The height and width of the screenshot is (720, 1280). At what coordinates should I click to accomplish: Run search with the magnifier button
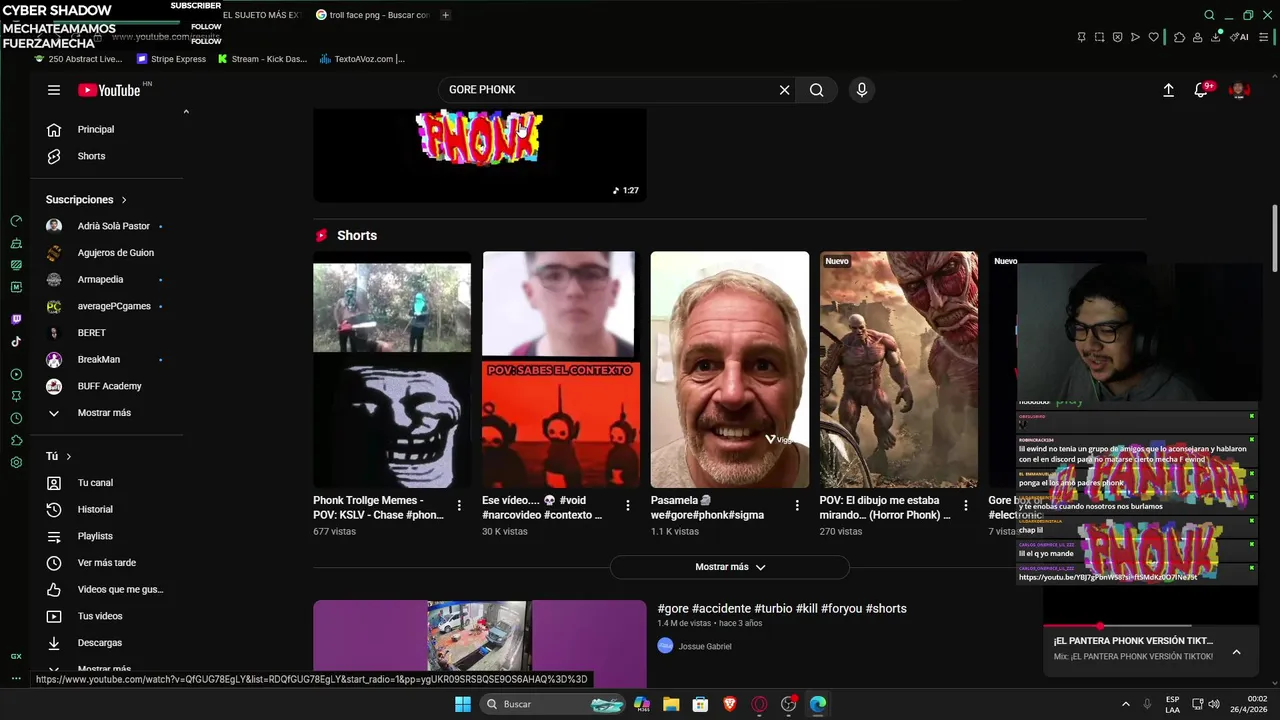pos(817,90)
